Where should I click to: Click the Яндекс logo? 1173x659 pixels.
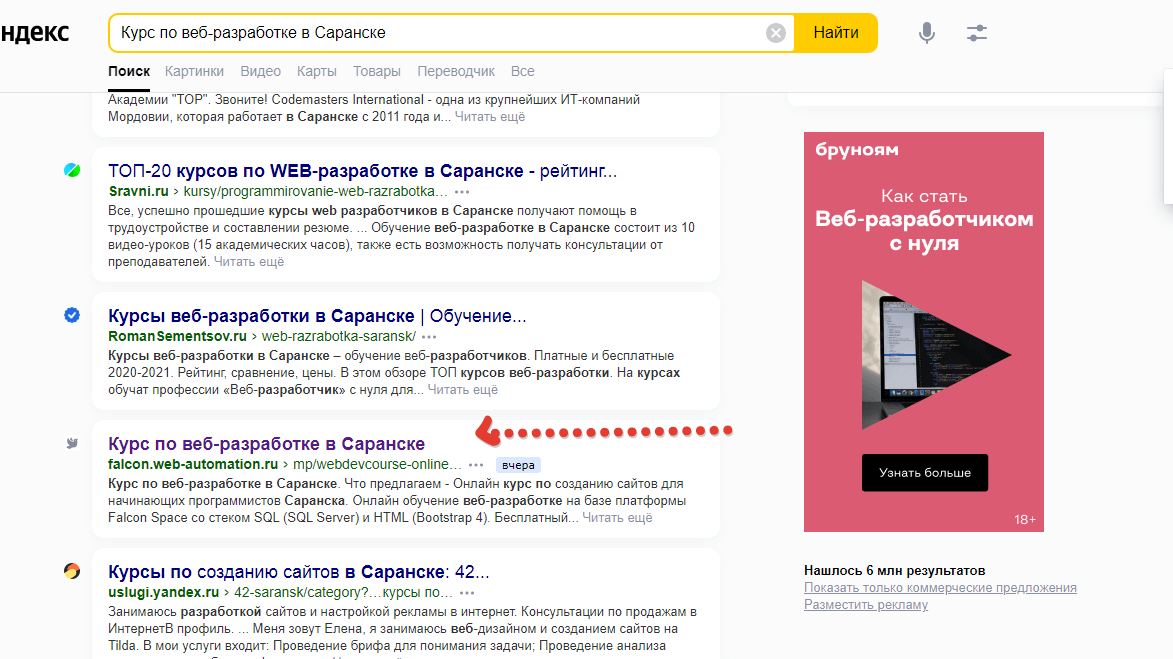coord(35,32)
